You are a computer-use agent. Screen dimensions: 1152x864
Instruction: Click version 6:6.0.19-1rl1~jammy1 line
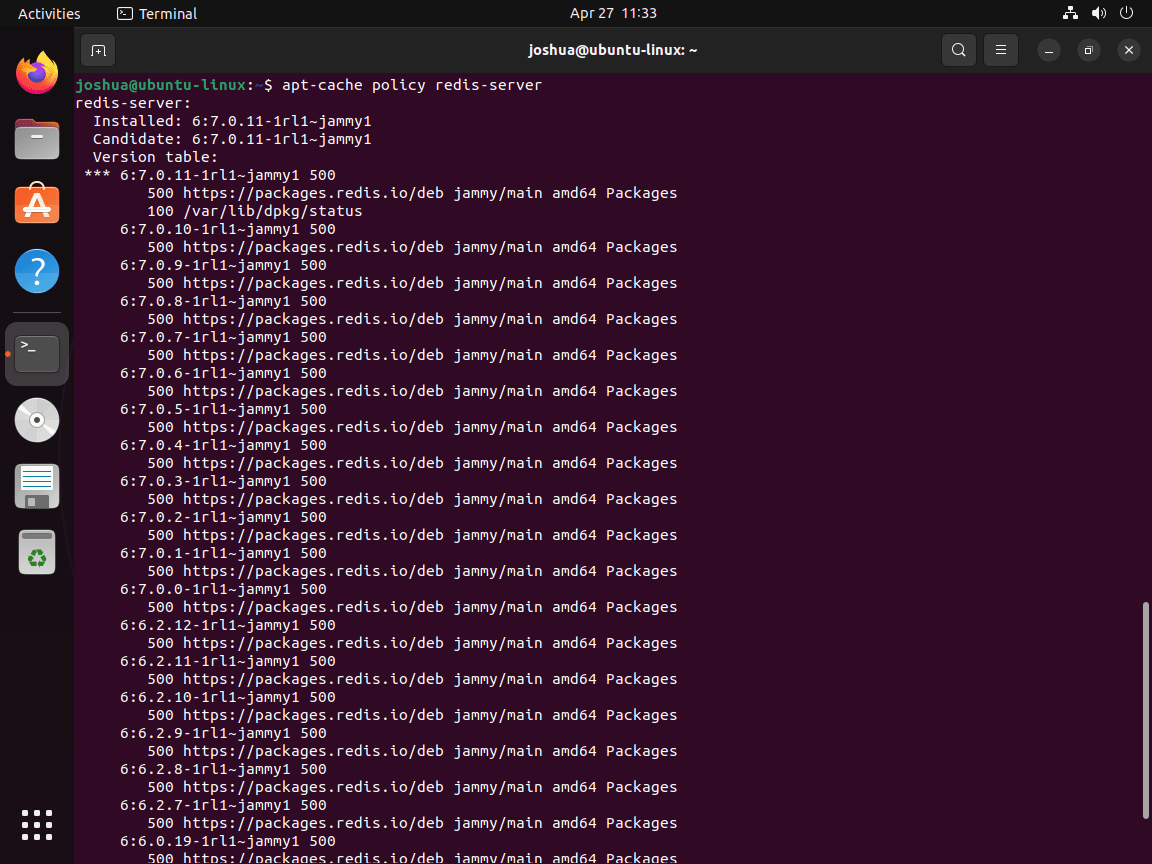point(228,841)
